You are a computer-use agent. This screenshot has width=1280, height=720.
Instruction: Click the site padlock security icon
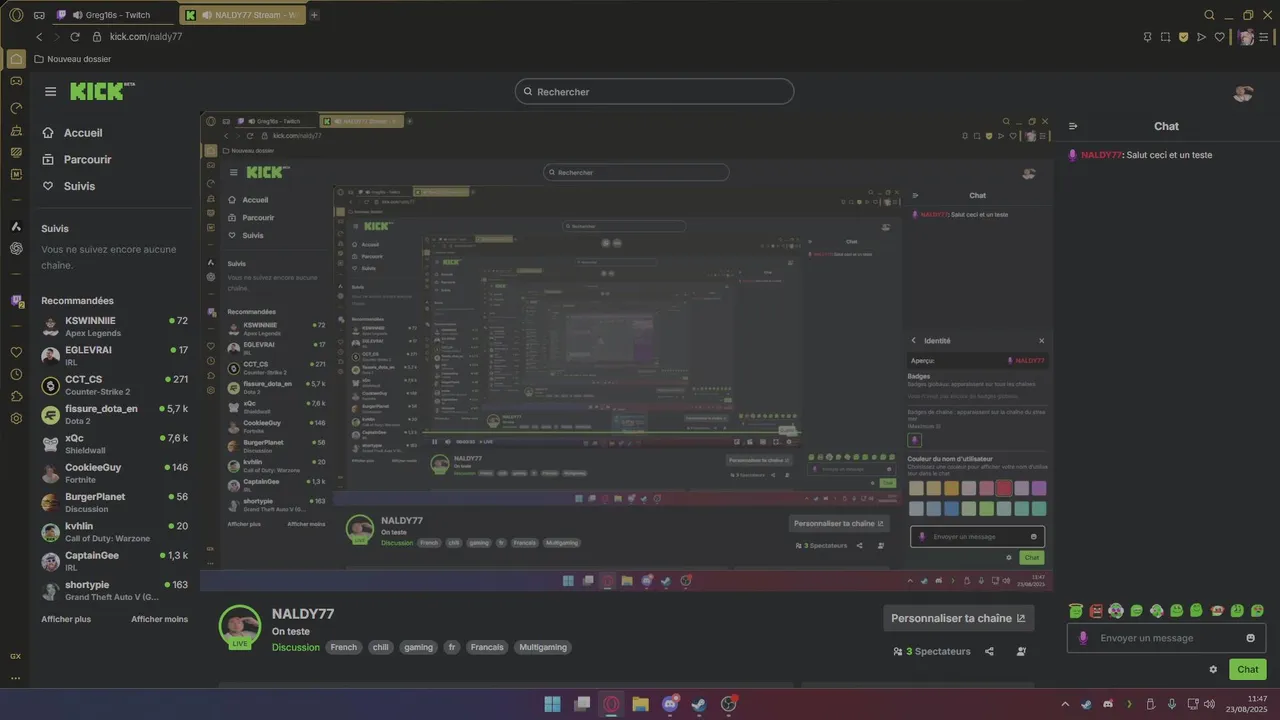coord(97,37)
